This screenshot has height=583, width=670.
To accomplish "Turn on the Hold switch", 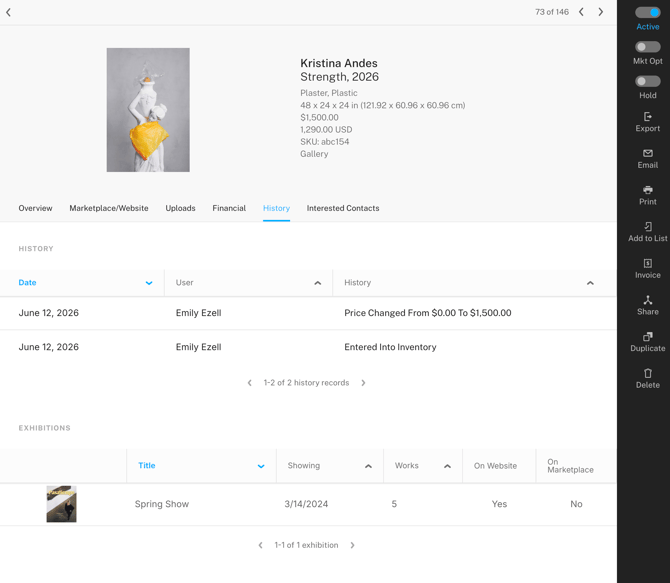I will pos(647,81).
